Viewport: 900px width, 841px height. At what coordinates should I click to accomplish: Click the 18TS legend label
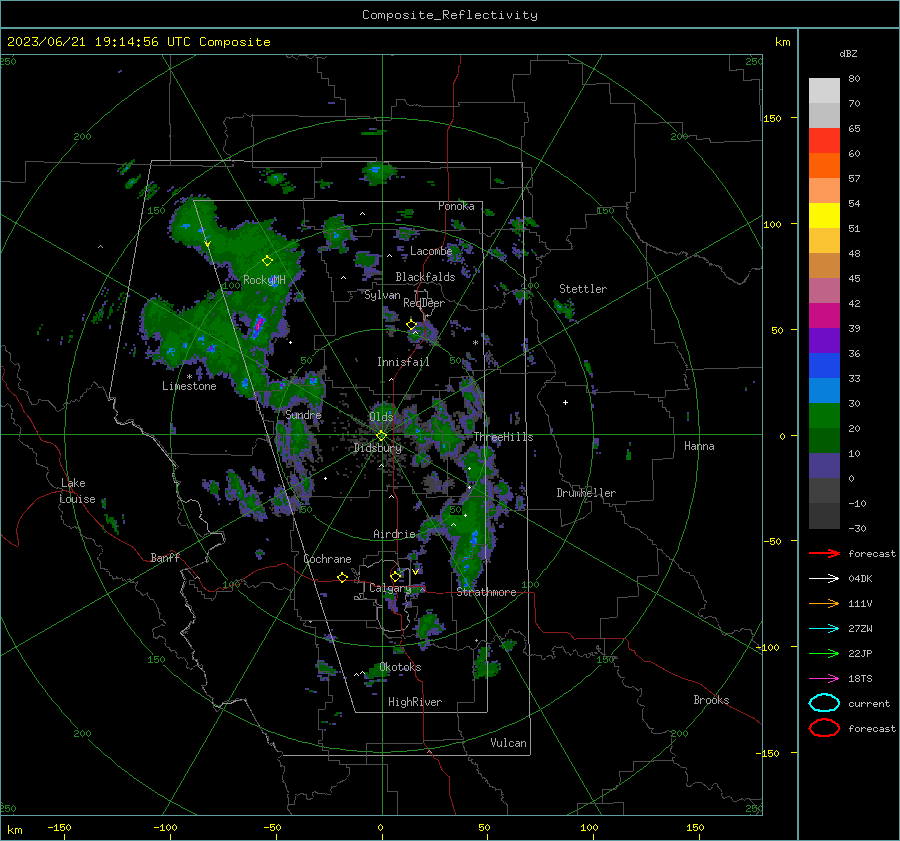point(860,678)
